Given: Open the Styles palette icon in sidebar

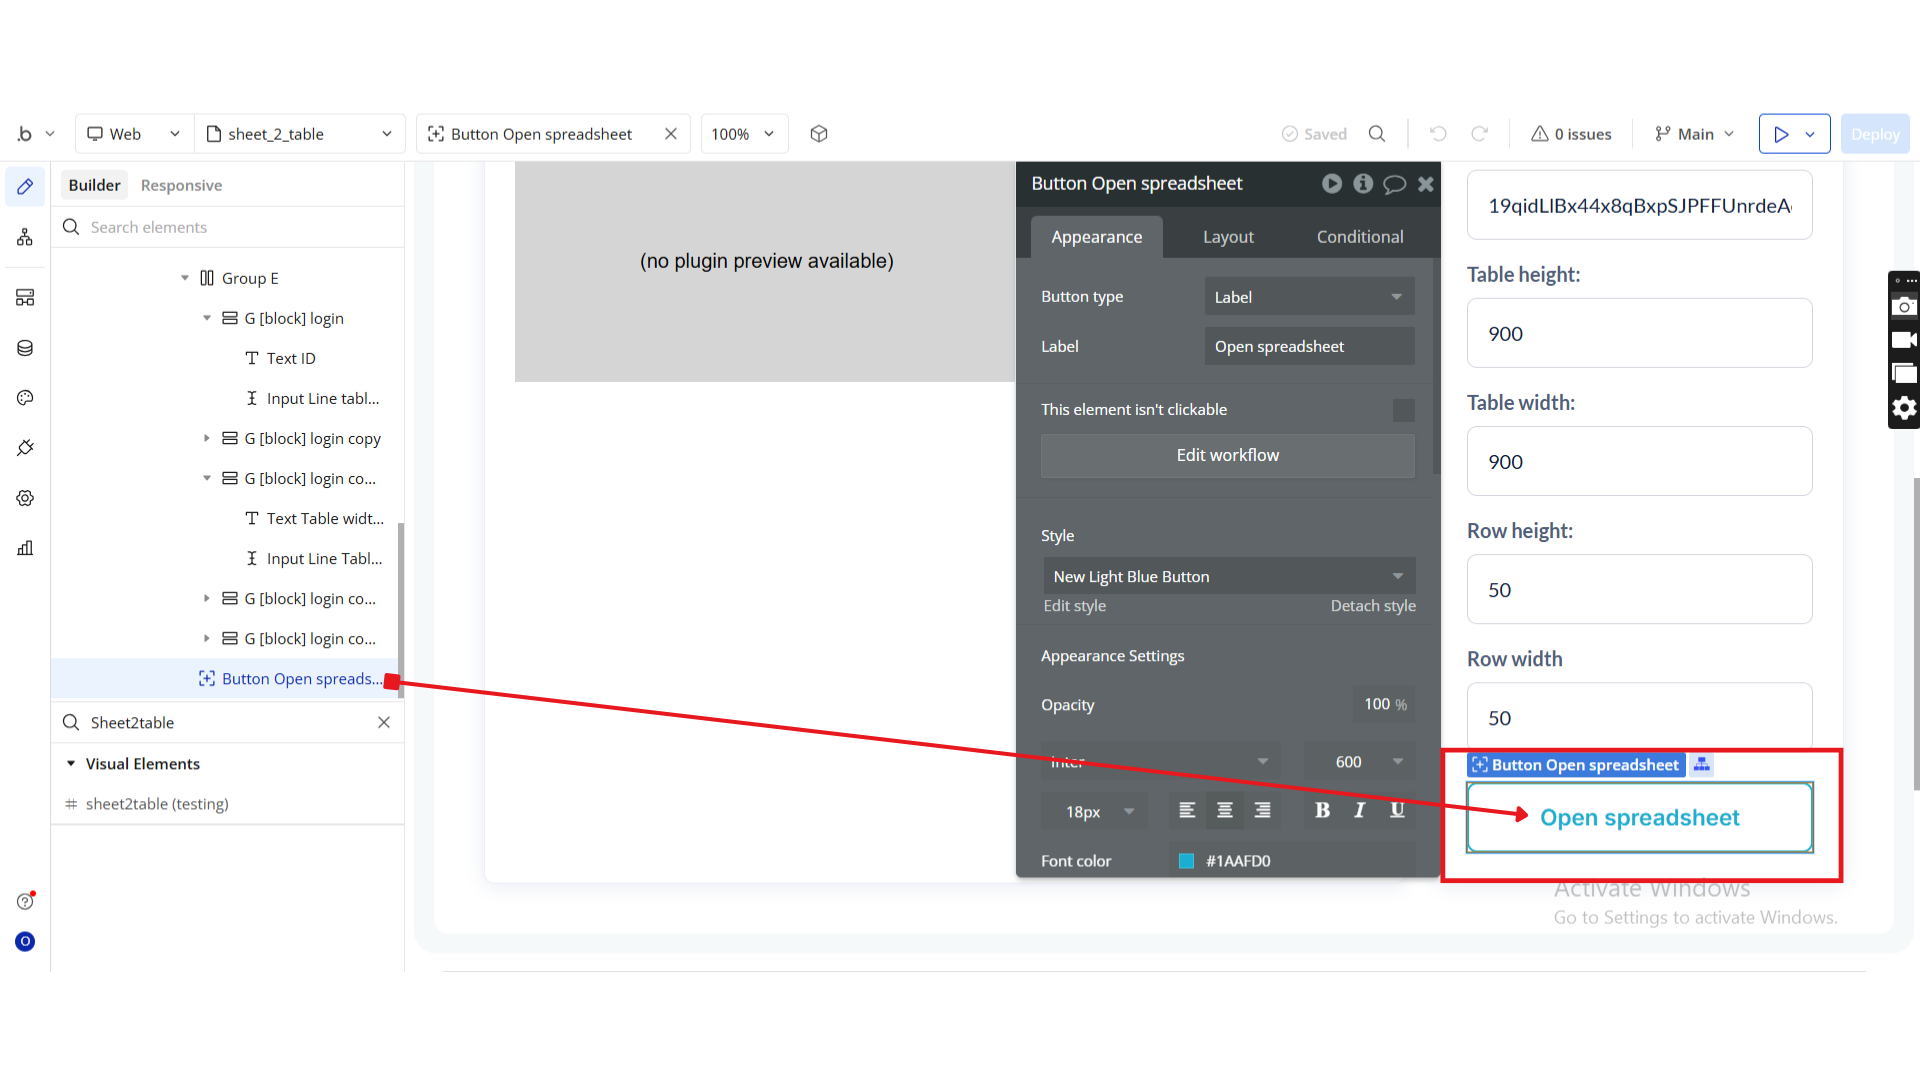Looking at the screenshot, I should click(x=25, y=398).
